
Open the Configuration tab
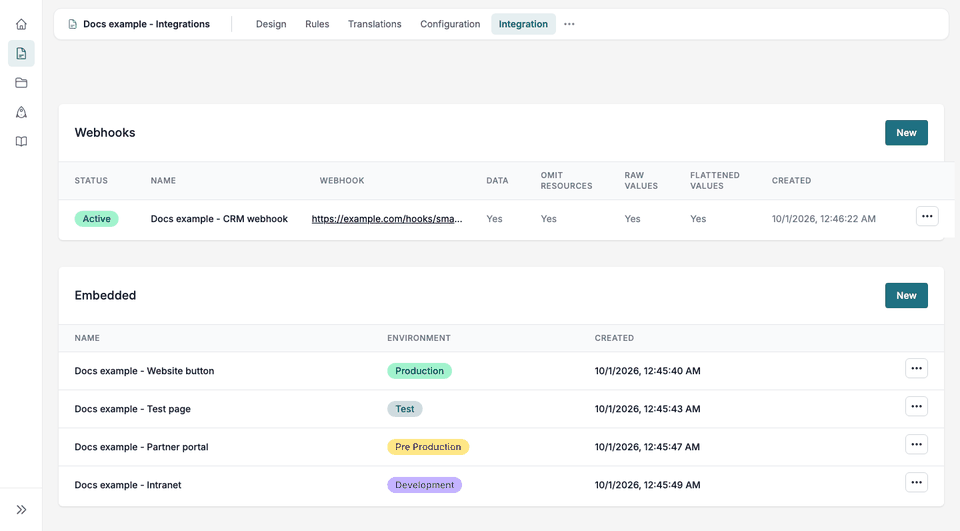450,24
